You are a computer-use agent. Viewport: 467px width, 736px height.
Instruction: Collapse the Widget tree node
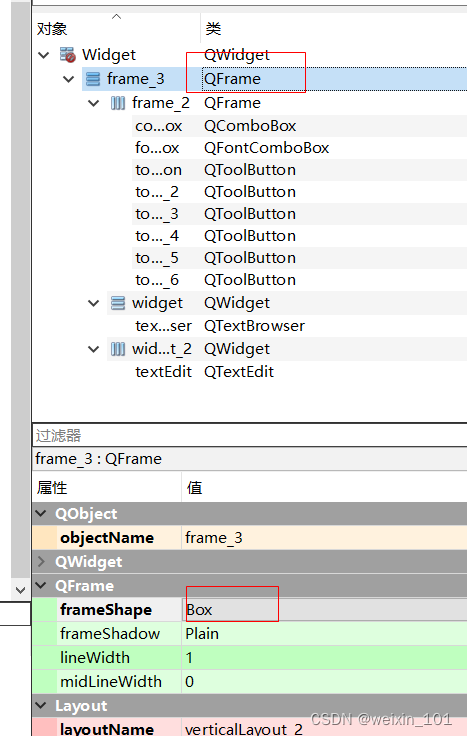(44, 55)
